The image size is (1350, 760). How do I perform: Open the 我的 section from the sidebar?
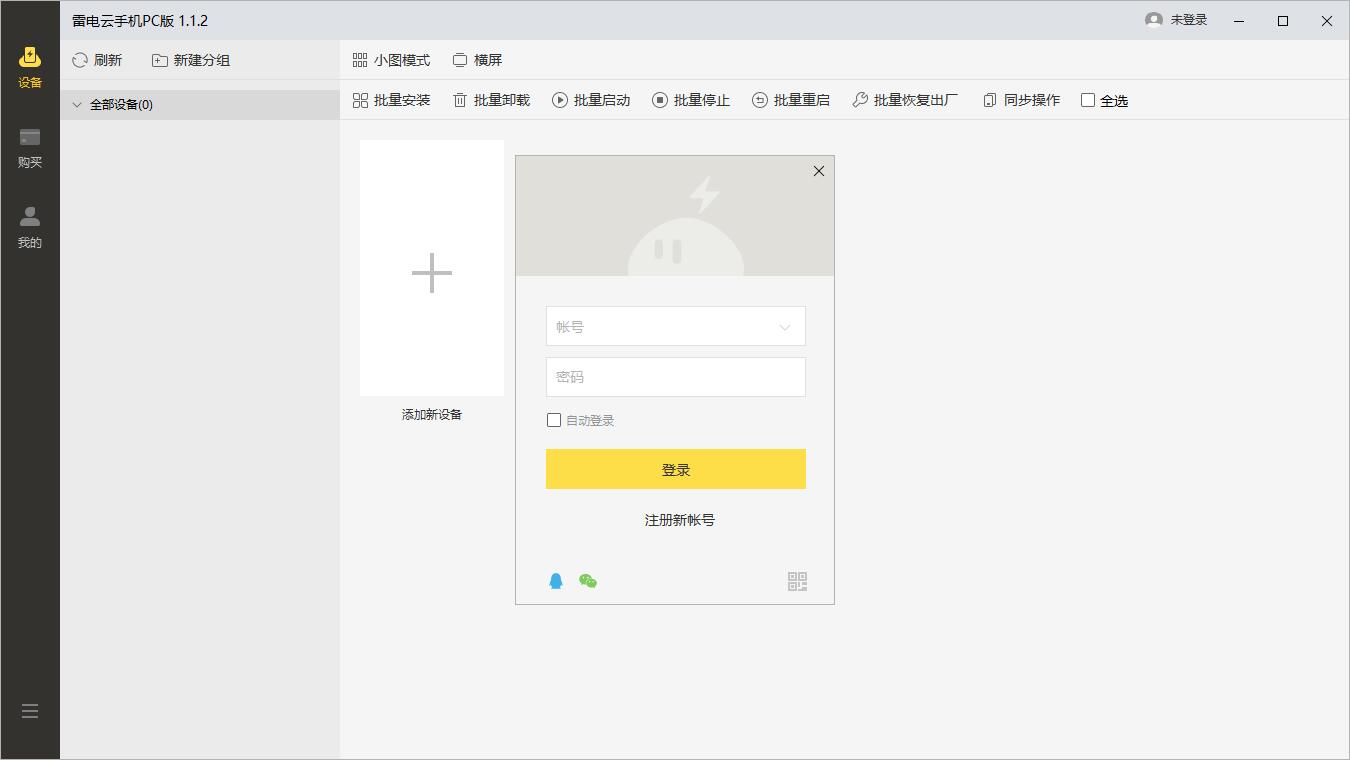point(29,228)
